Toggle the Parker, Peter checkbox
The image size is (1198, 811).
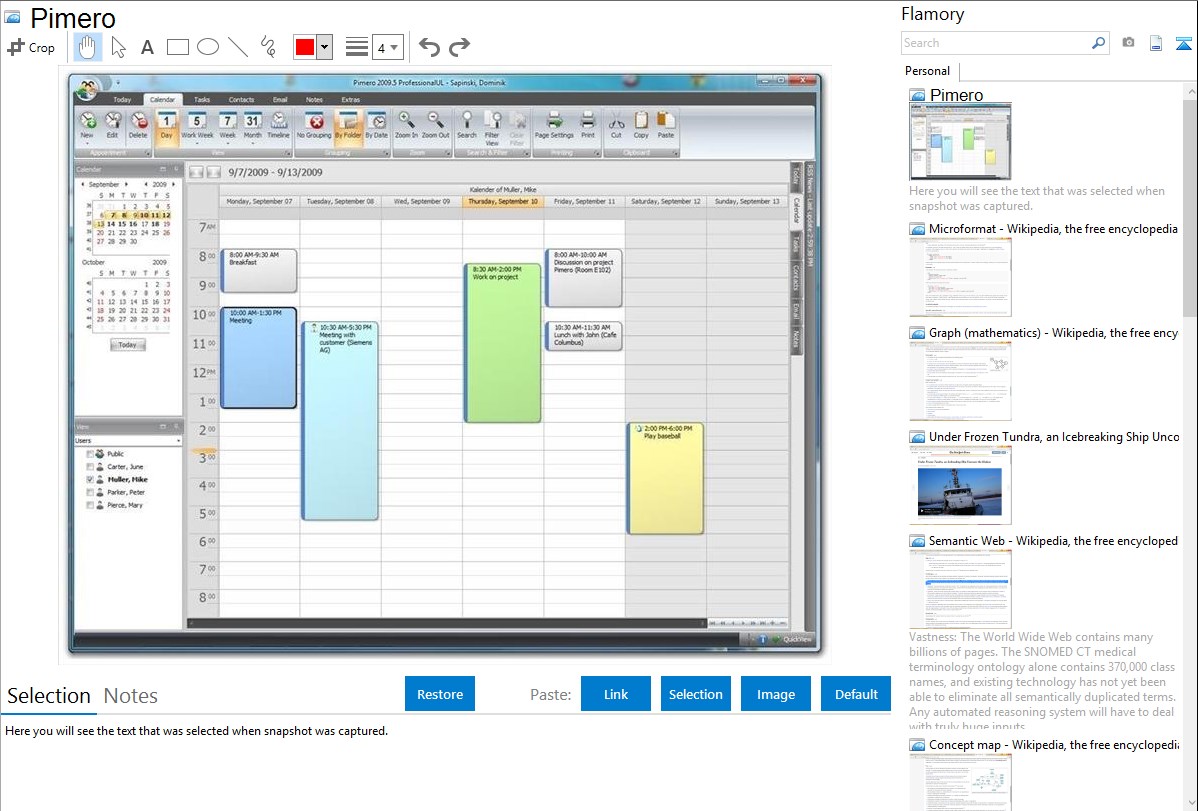90,493
